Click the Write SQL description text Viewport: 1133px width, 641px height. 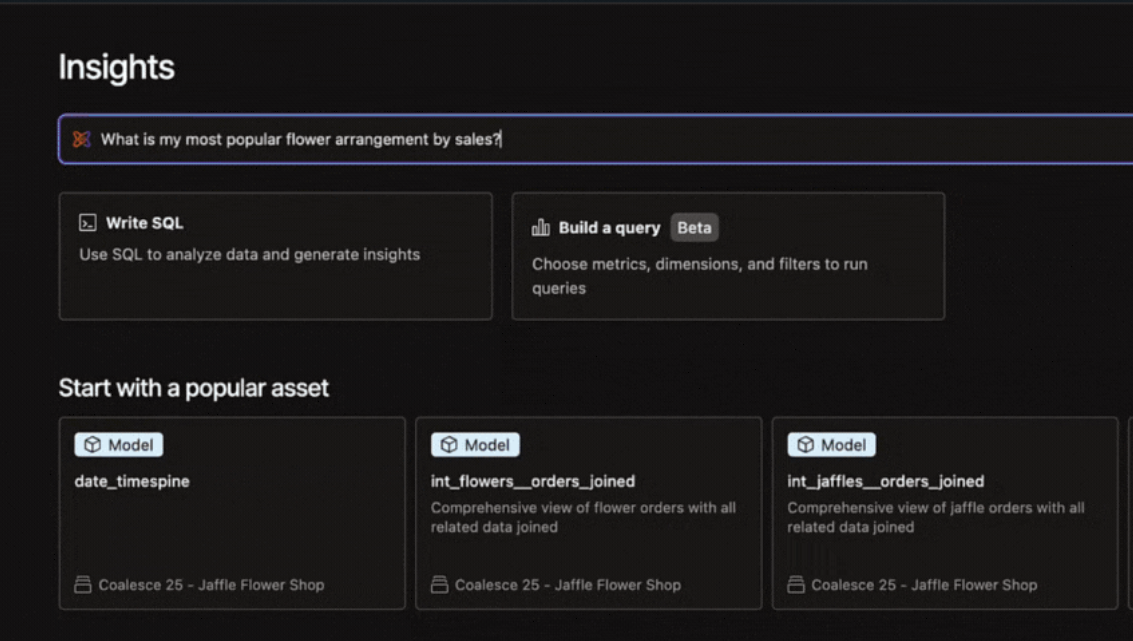click(249, 254)
